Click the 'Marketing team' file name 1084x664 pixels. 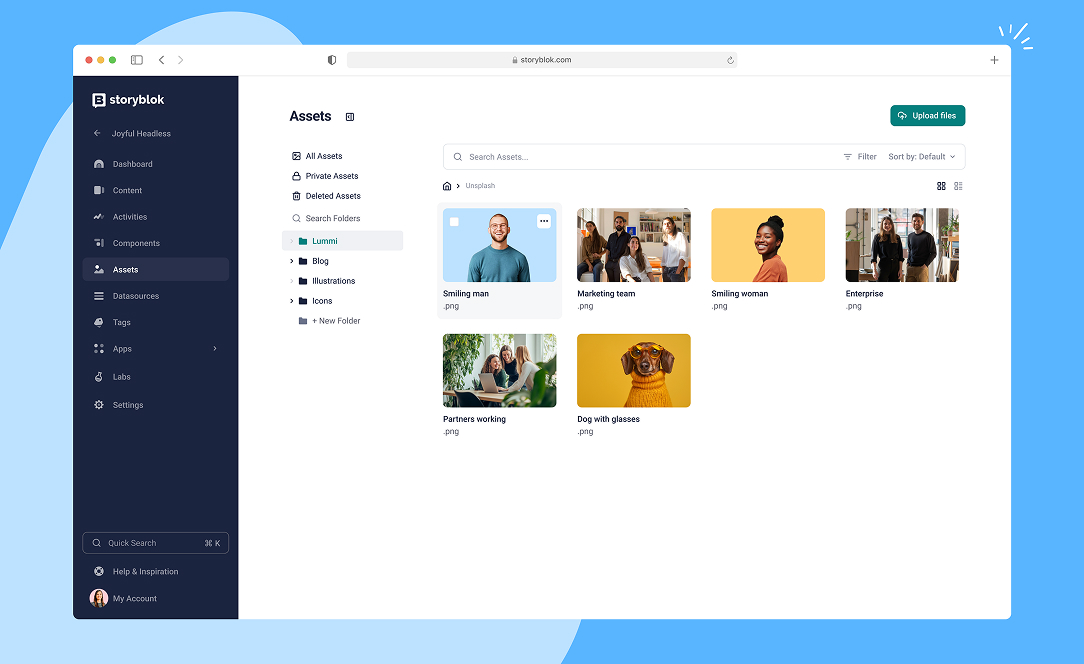point(606,294)
